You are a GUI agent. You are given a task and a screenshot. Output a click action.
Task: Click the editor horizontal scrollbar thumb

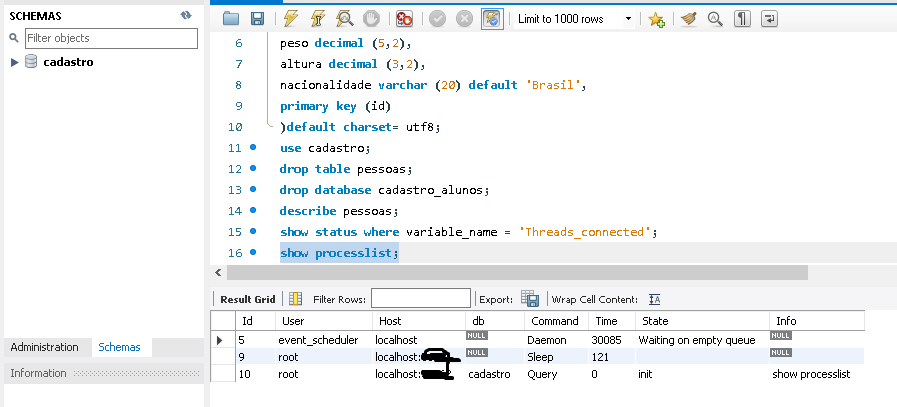[x=517, y=272]
